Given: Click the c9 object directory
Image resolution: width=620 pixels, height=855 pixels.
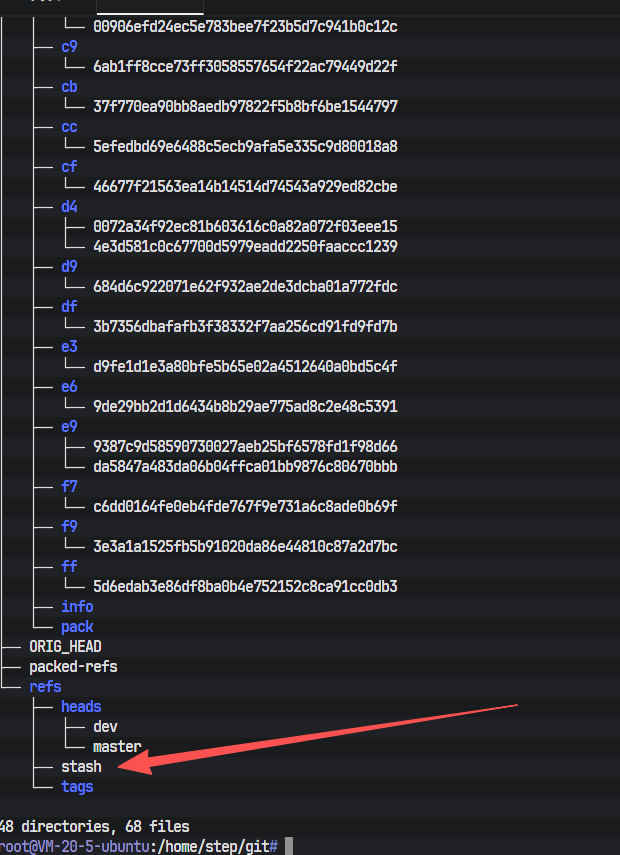Looking at the screenshot, I should [69, 47].
